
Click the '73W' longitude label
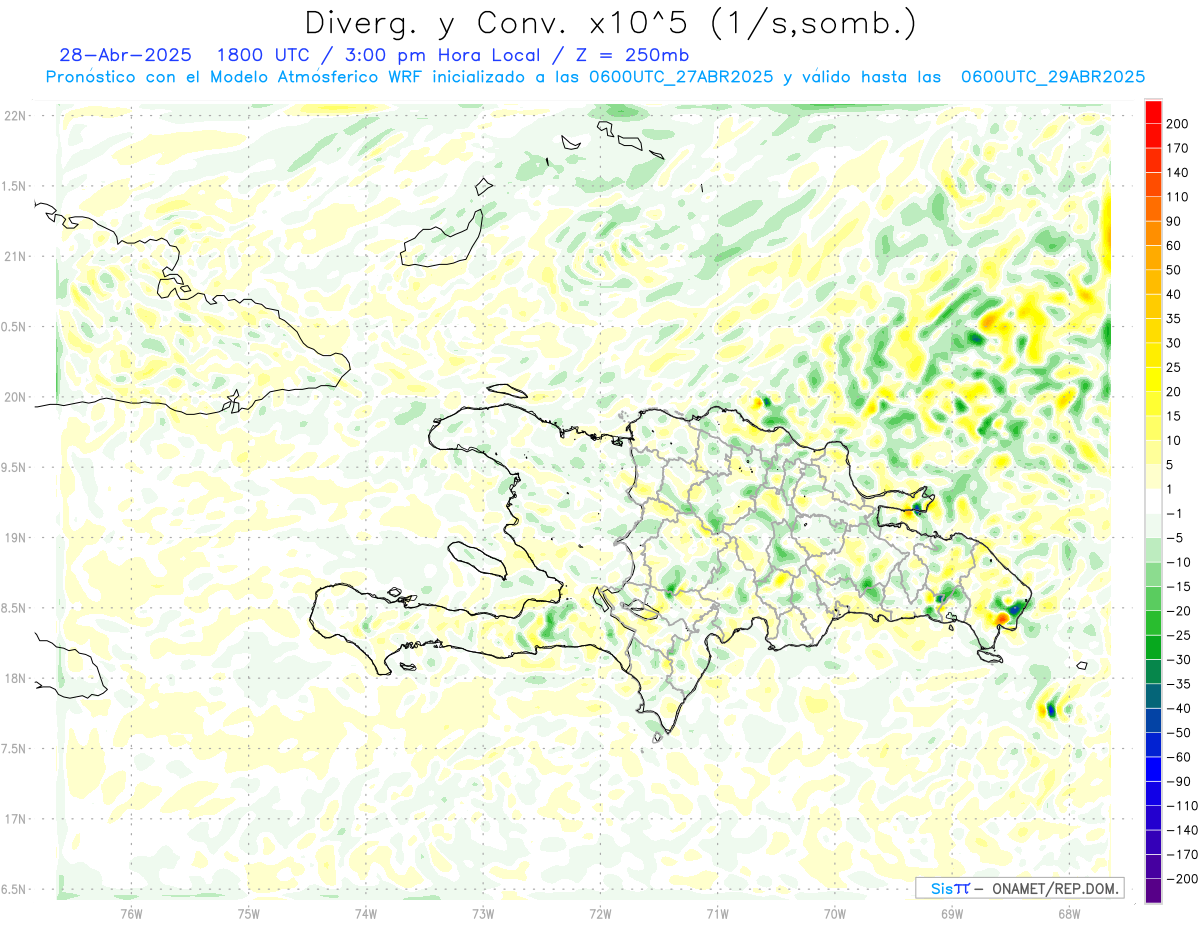[x=483, y=913]
